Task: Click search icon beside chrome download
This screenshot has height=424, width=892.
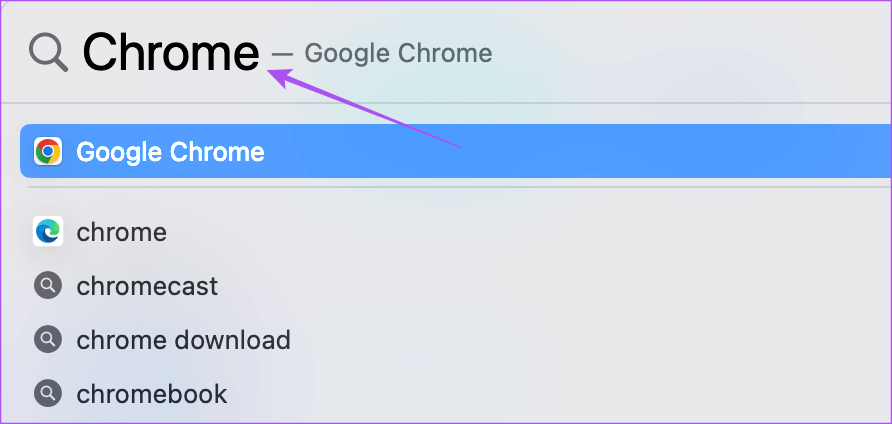Action: coord(47,340)
